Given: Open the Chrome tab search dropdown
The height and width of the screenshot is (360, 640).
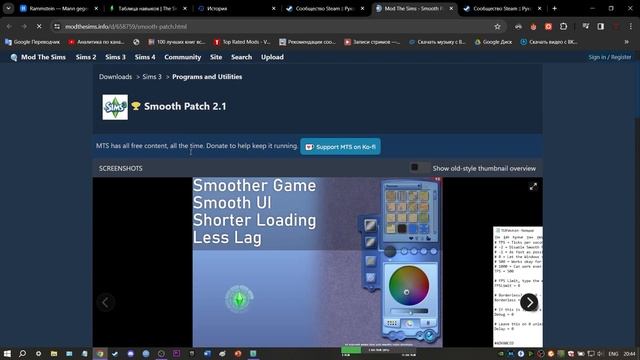Looking at the screenshot, I should (8, 8).
